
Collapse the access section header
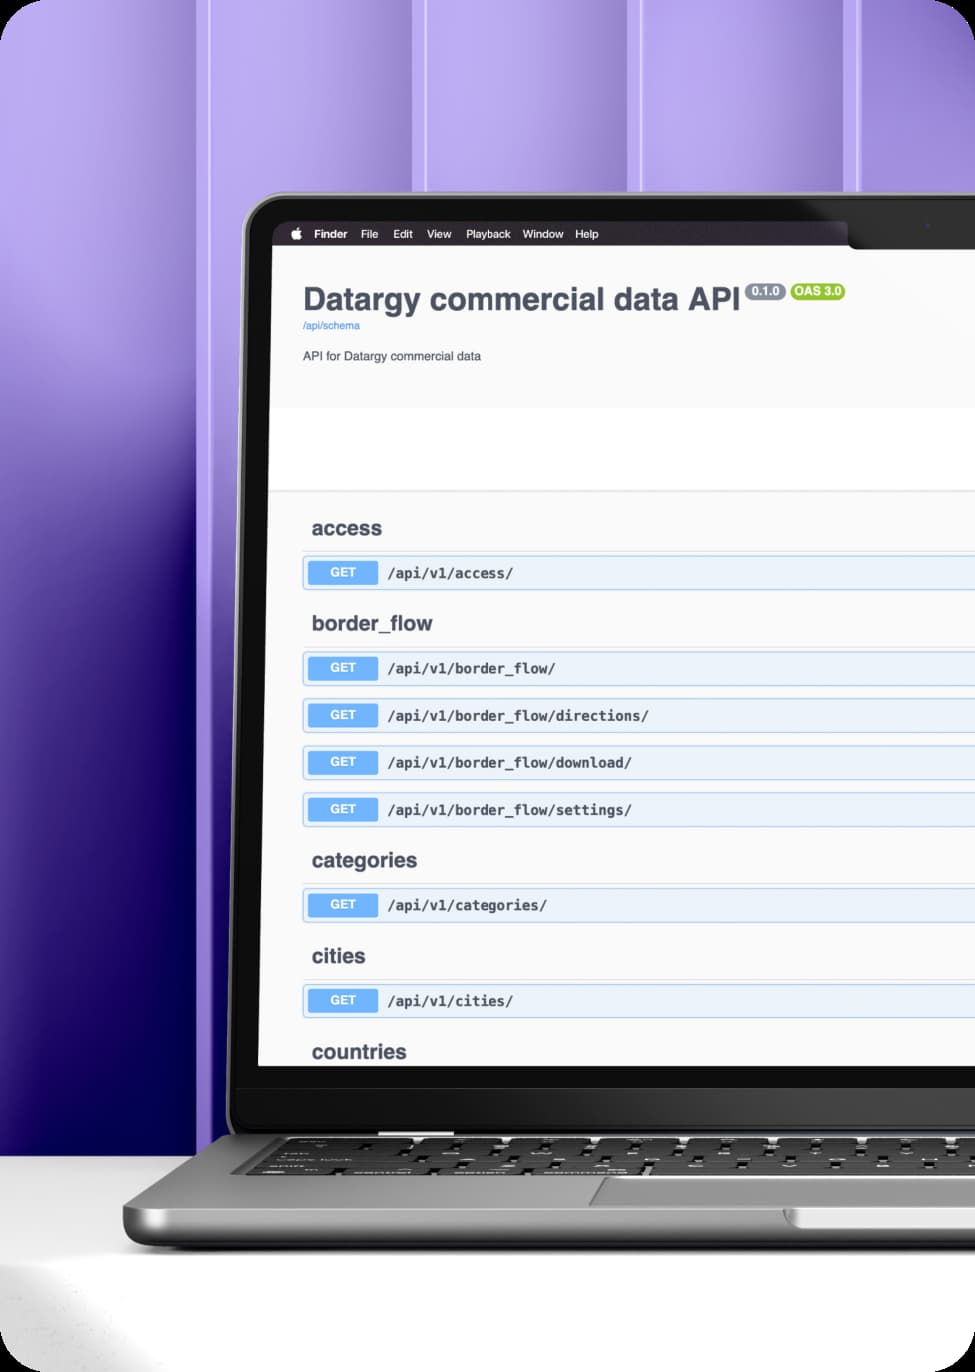click(x=346, y=528)
